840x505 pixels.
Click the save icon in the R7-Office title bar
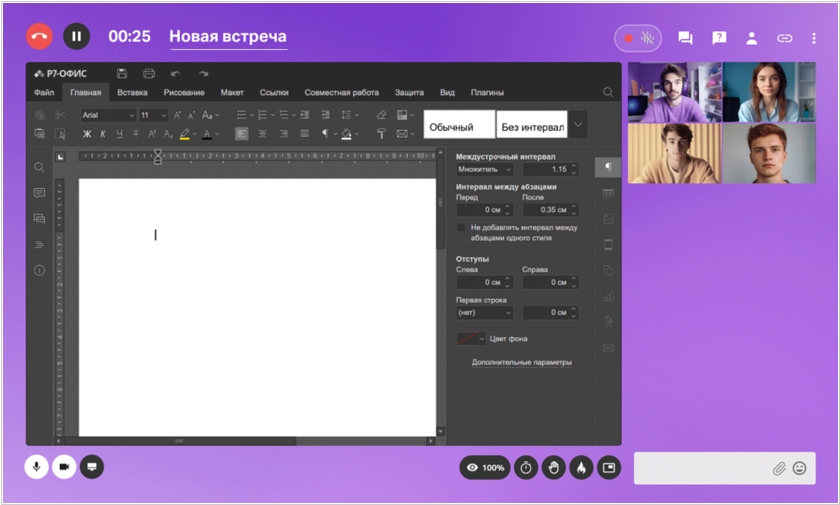[122, 73]
